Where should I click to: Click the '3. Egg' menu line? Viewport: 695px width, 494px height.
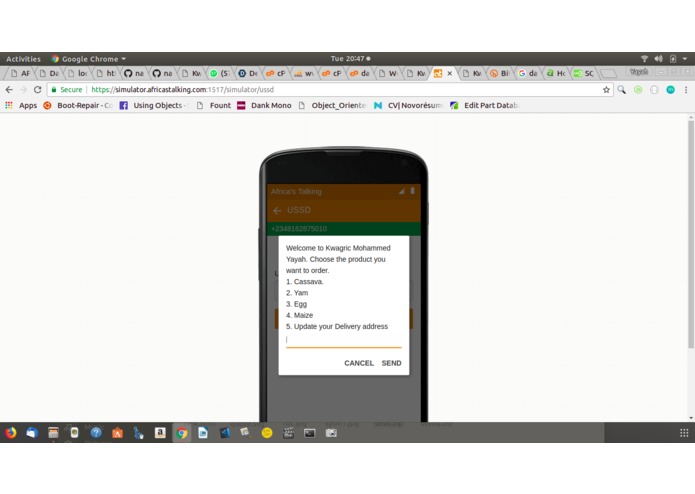pos(297,304)
